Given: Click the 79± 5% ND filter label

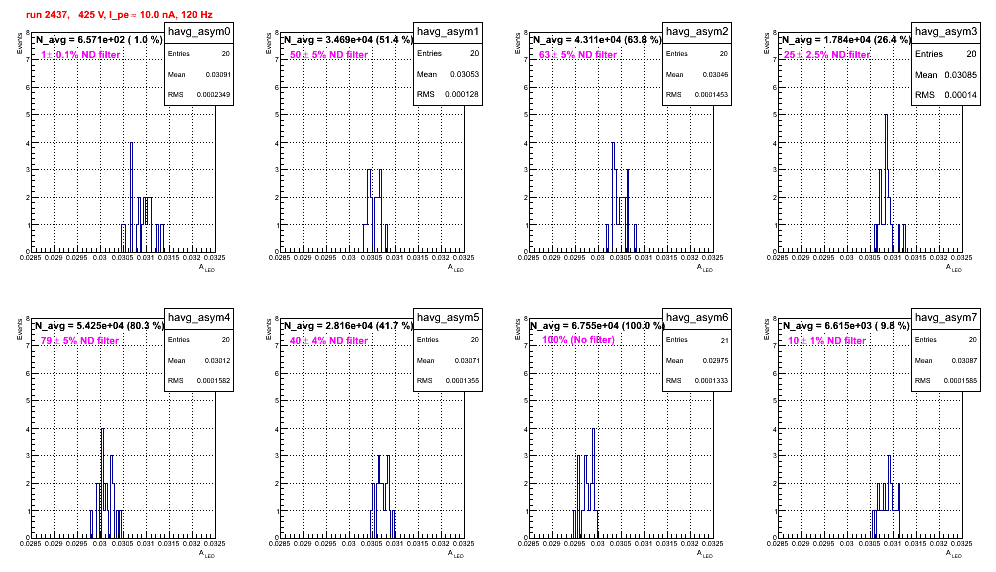Looking at the screenshot, I should pos(80,341).
